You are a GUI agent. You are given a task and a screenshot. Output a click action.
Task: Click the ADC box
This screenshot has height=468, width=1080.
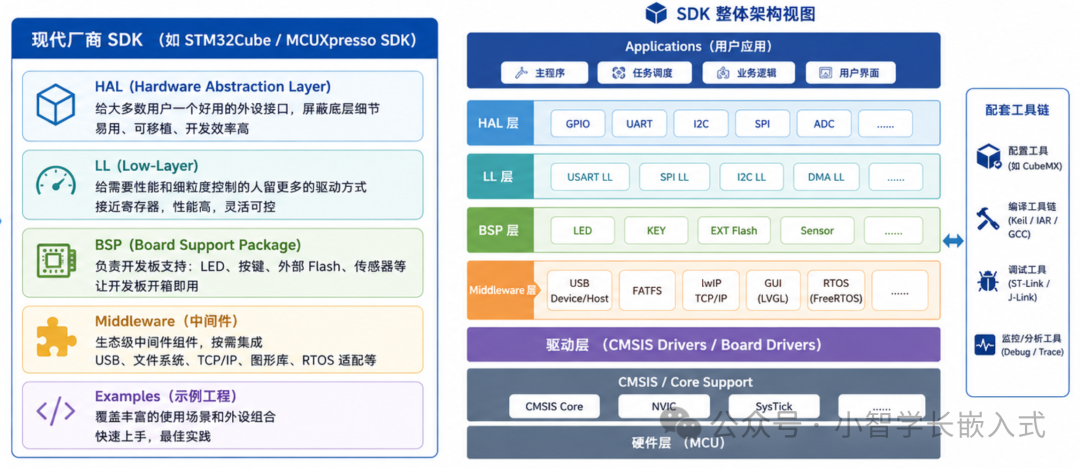(824, 124)
